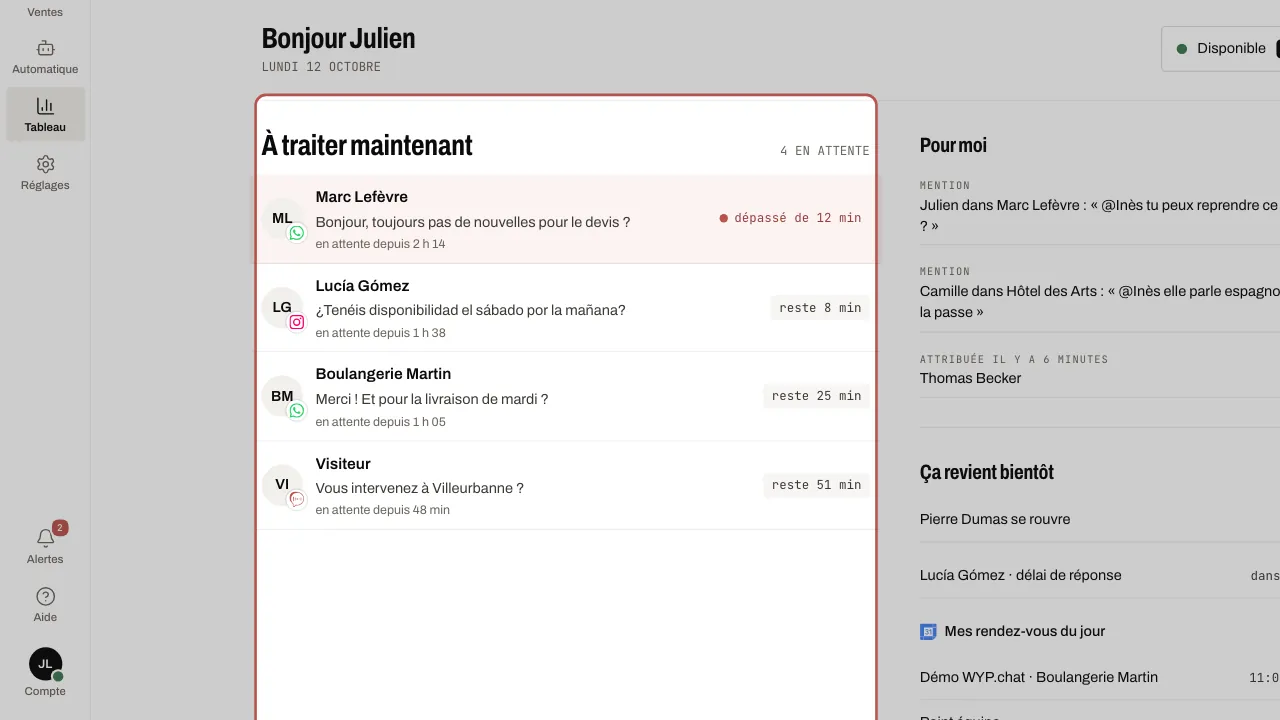Image resolution: width=1280 pixels, height=720 pixels.
Task: Click the Instagram badge on the LG avatar
Action: coord(297,322)
